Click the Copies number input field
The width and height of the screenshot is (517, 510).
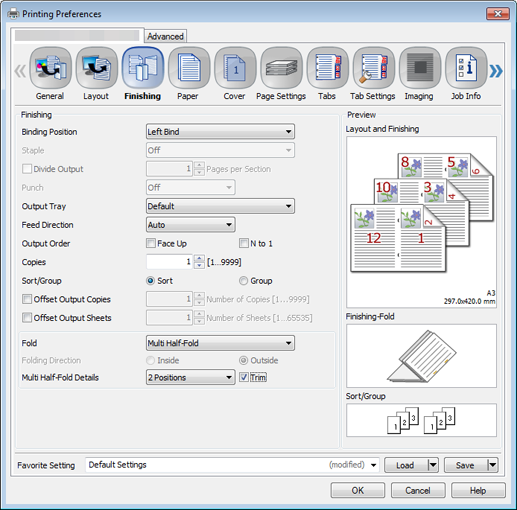point(169,262)
